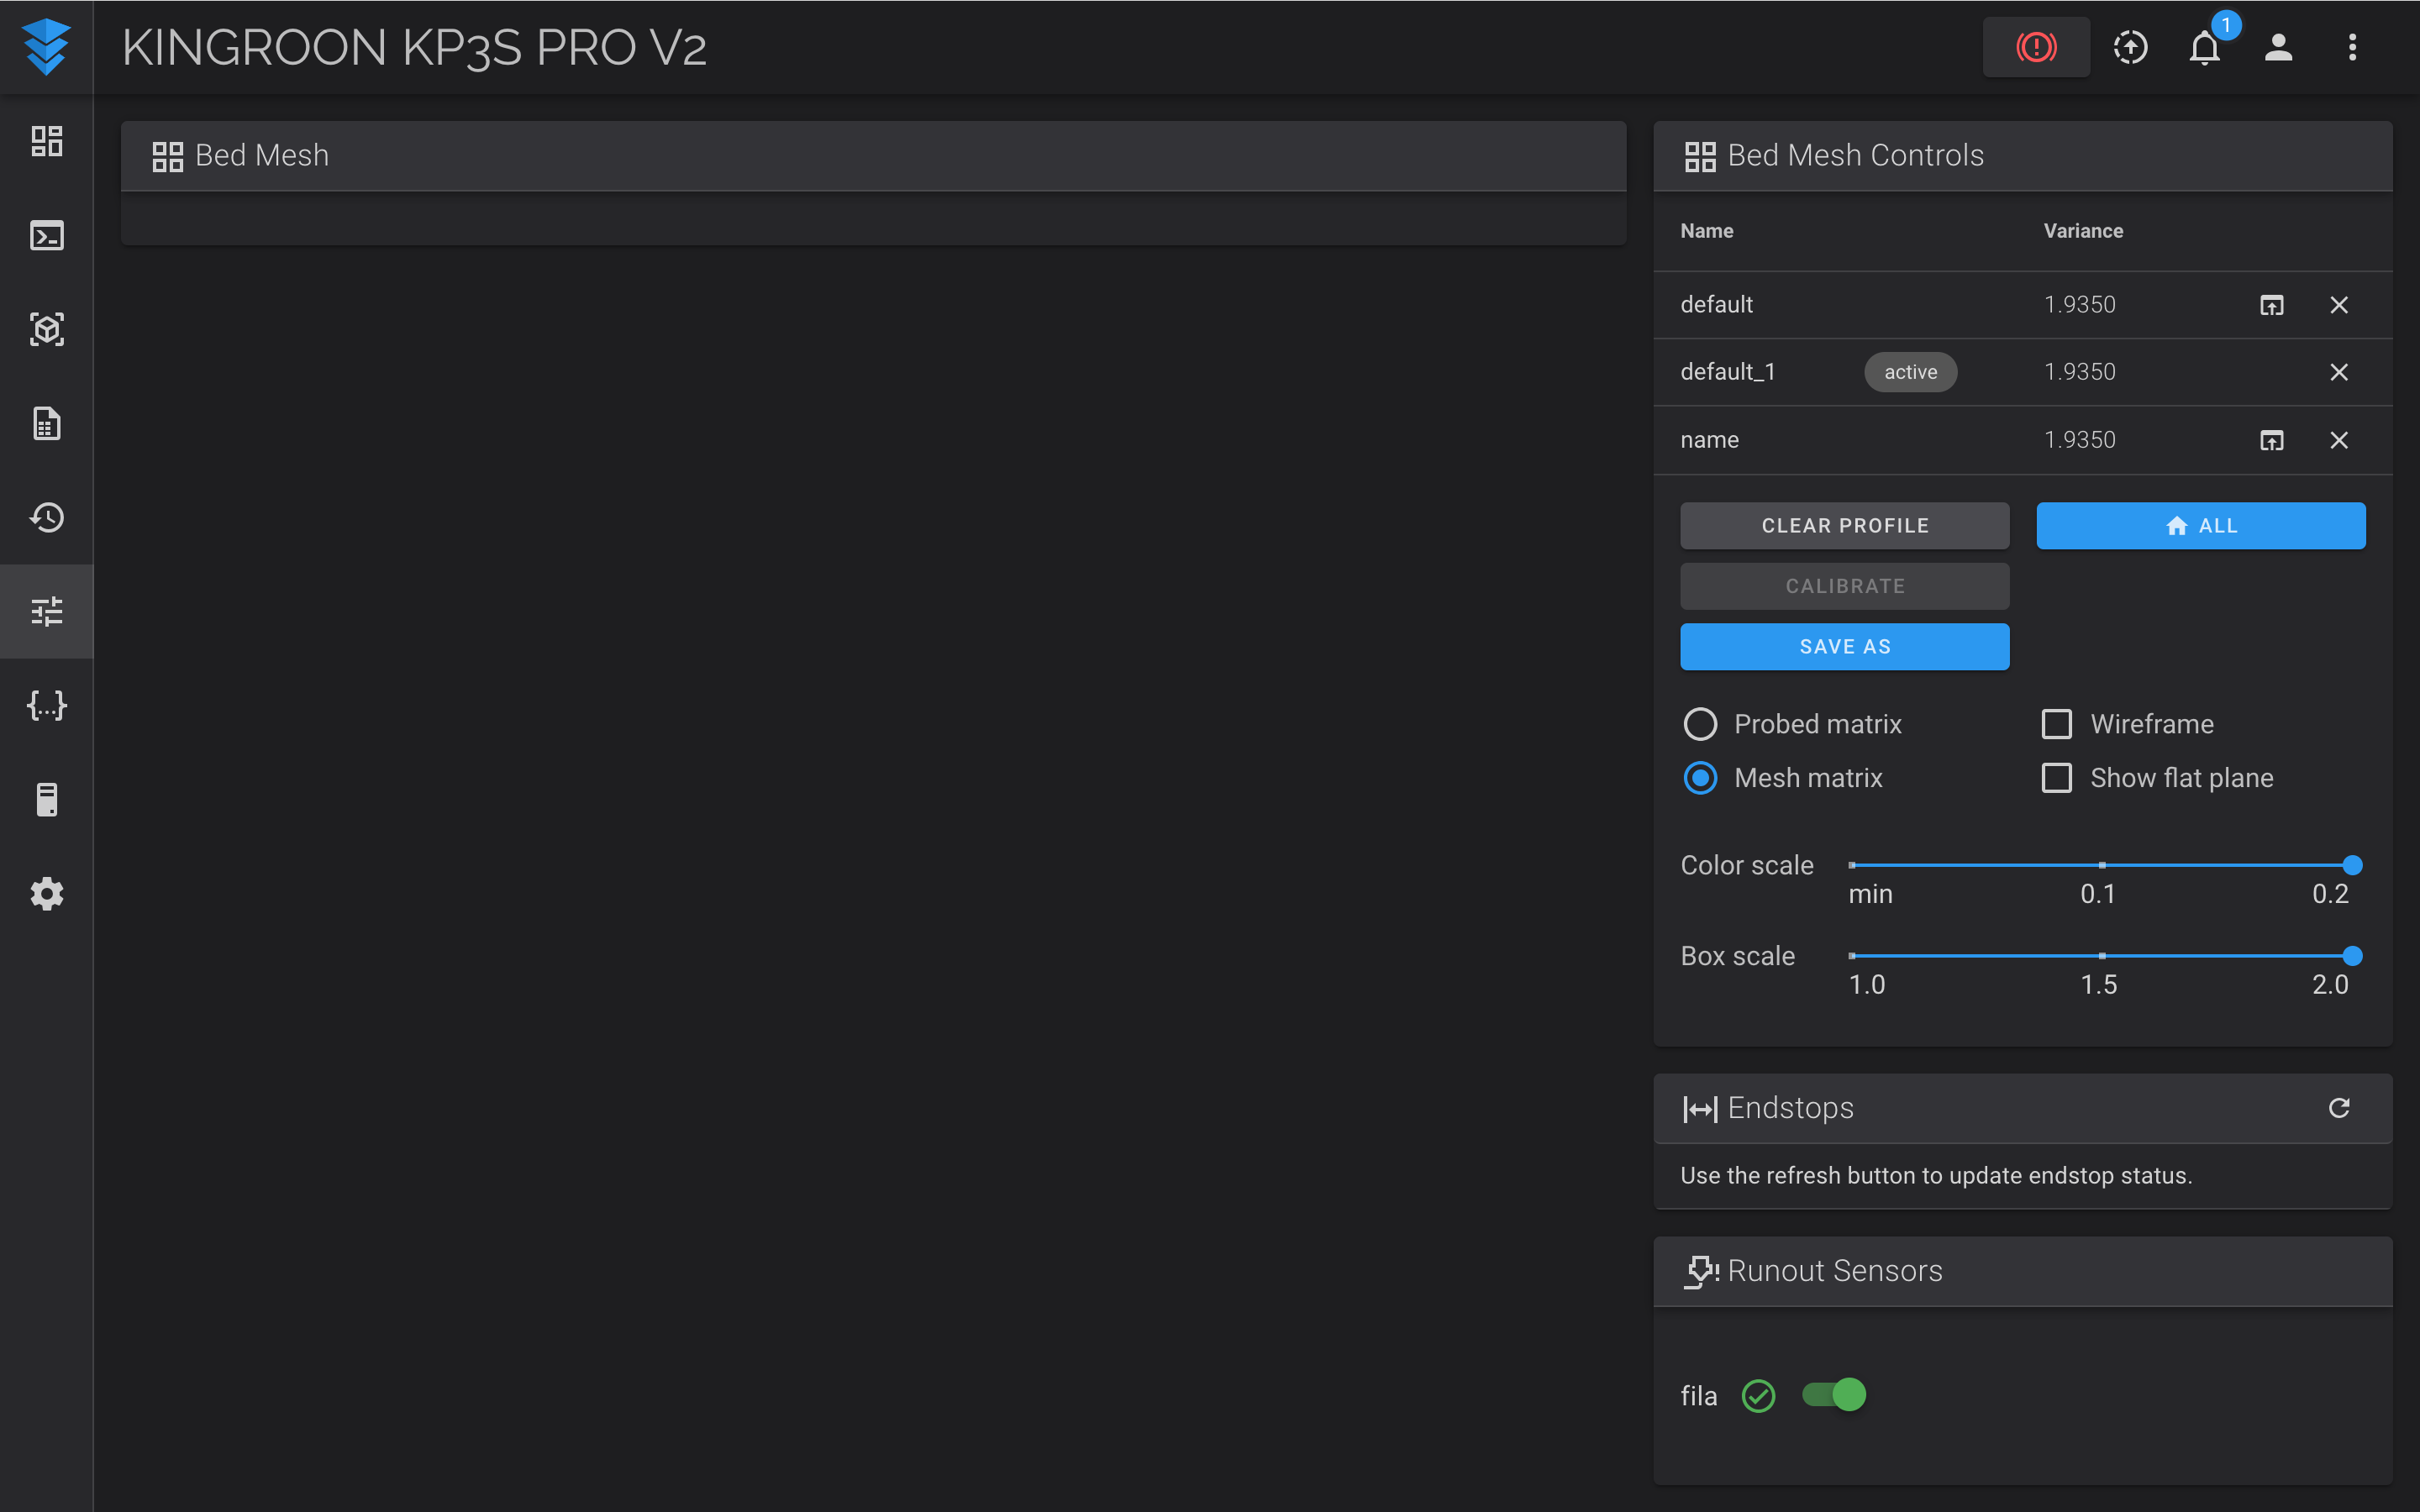Enable the Wireframe checkbox

click(2056, 724)
